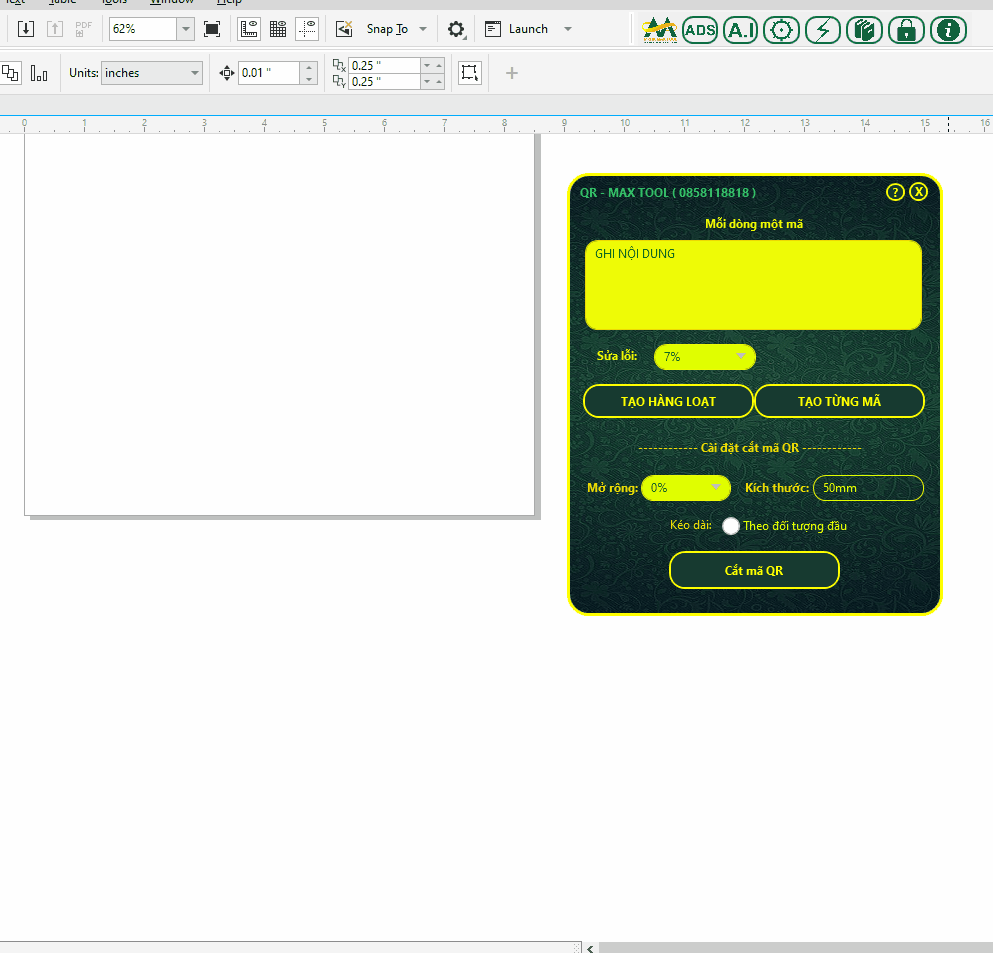Enable the 'Theo đối tượng đầu' option

click(731, 526)
